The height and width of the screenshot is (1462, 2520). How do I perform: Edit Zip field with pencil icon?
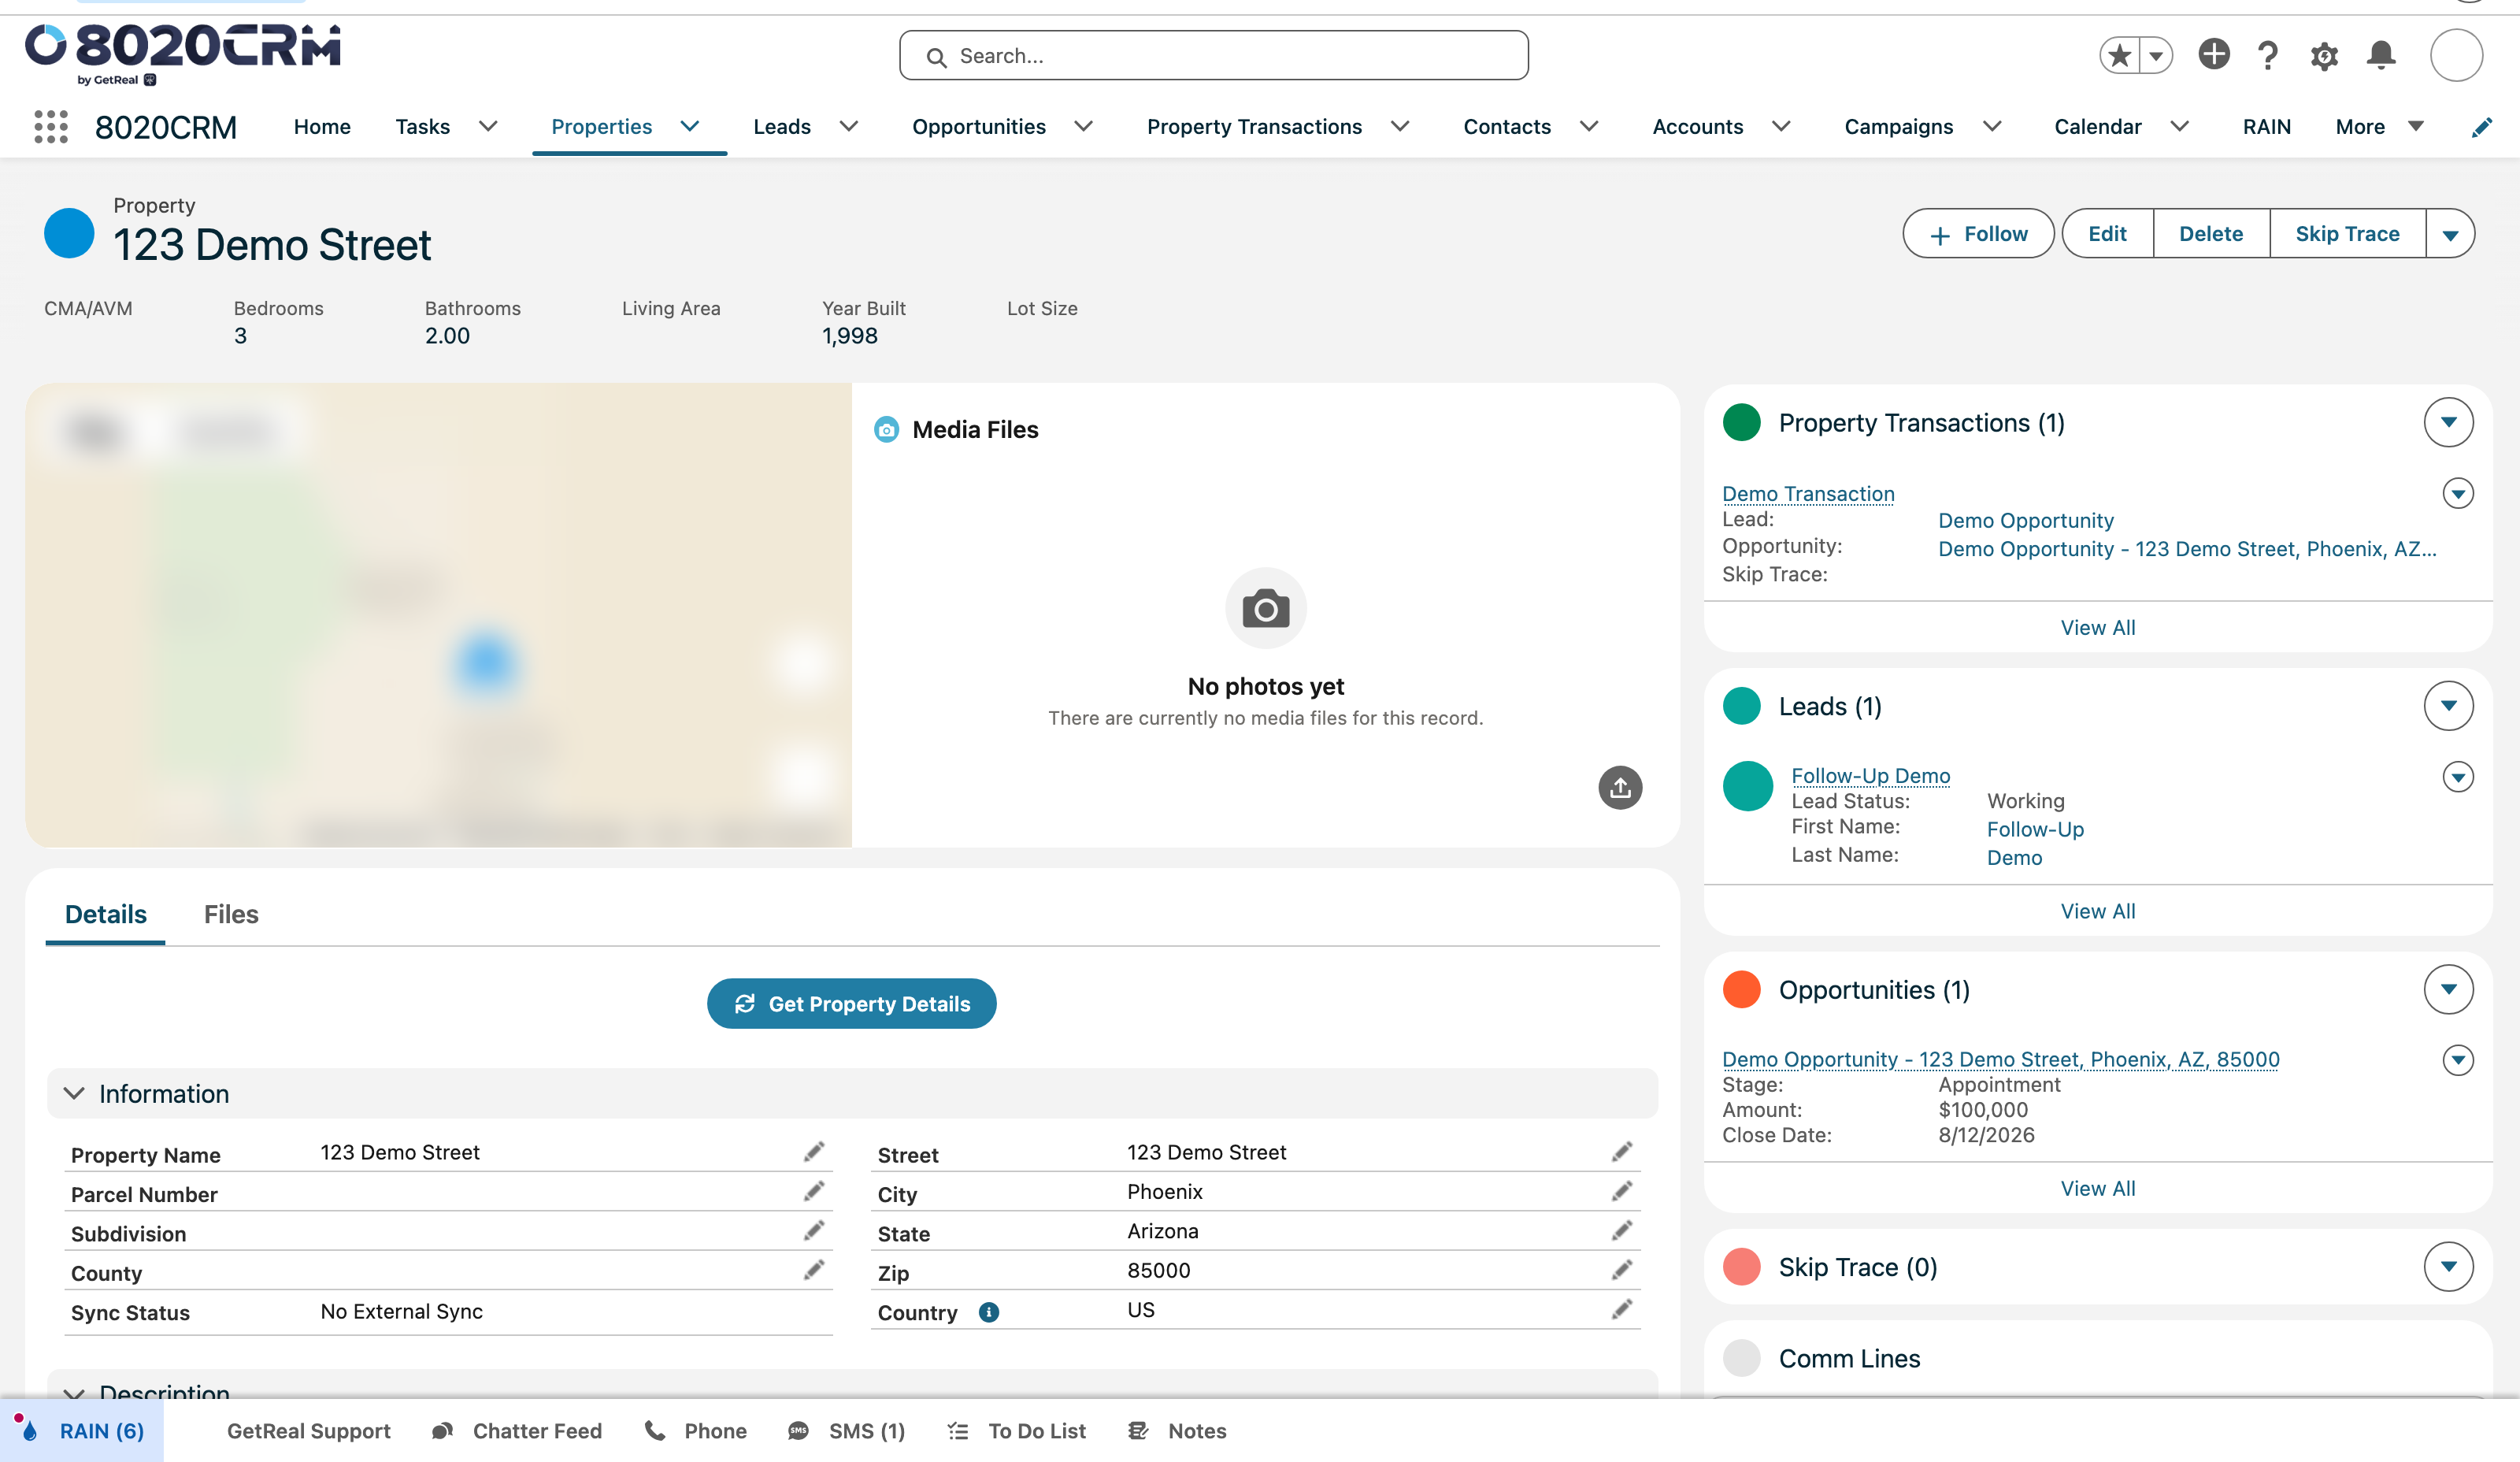click(1622, 1270)
